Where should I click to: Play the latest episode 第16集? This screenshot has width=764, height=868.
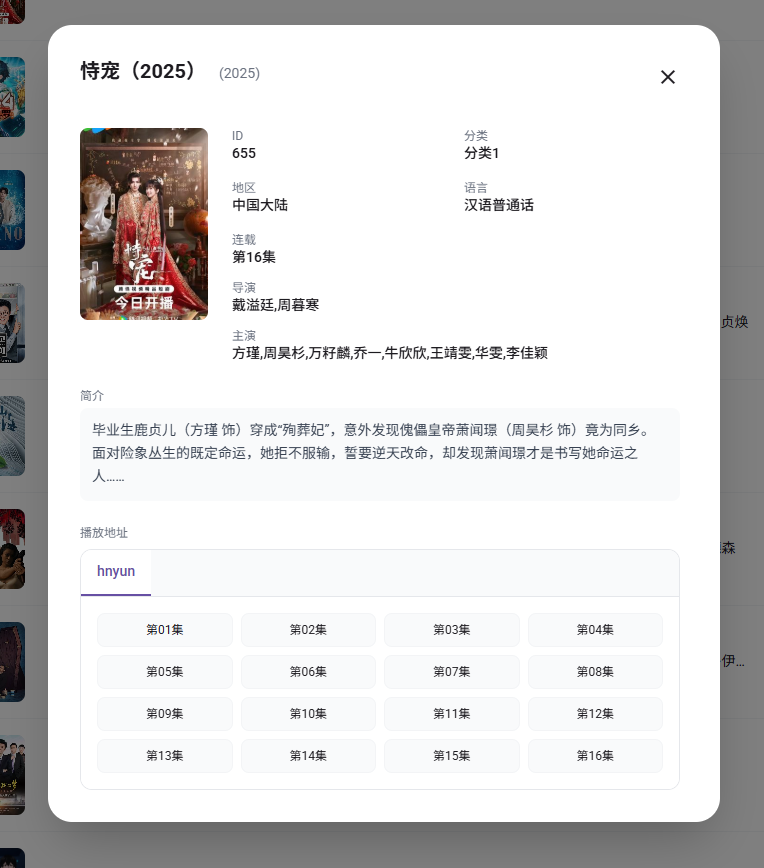(x=595, y=756)
